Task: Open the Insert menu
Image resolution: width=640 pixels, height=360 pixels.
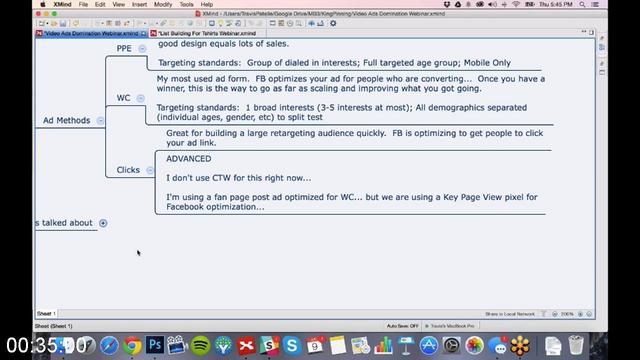Action: click(139, 4)
